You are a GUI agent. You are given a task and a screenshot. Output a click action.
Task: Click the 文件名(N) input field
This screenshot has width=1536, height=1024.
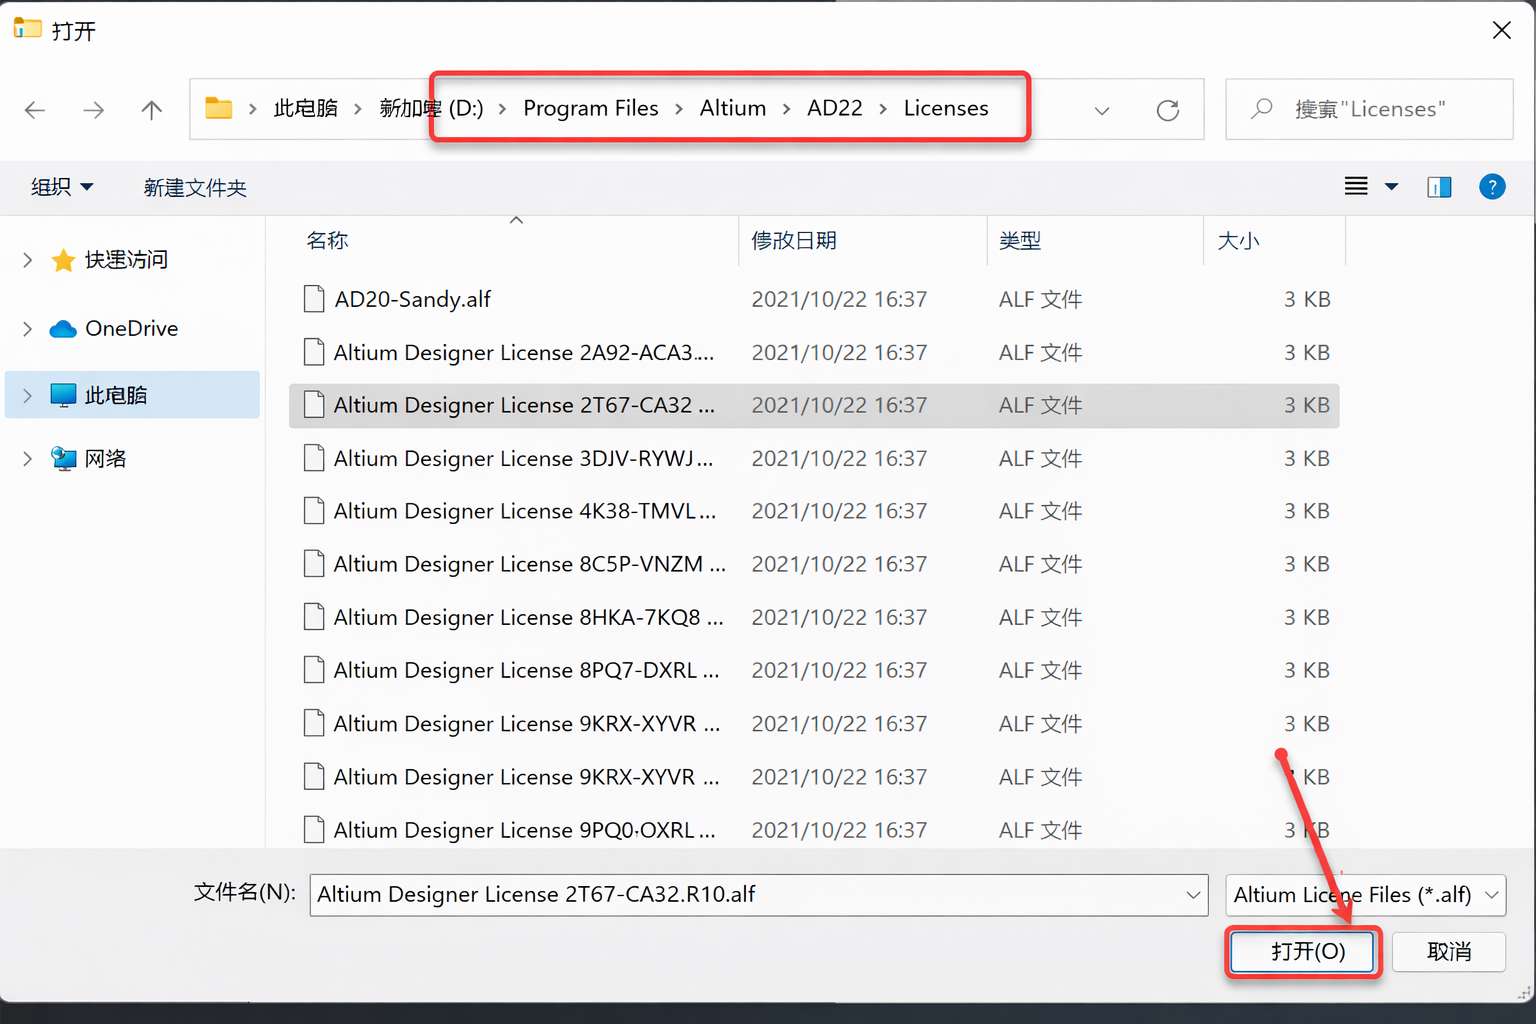click(x=758, y=895)
